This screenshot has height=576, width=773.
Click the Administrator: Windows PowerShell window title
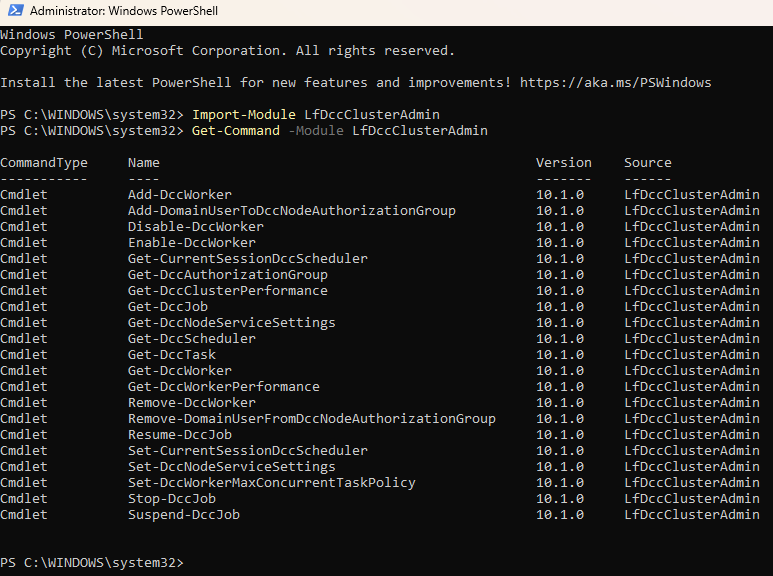[x=124, y=11]
